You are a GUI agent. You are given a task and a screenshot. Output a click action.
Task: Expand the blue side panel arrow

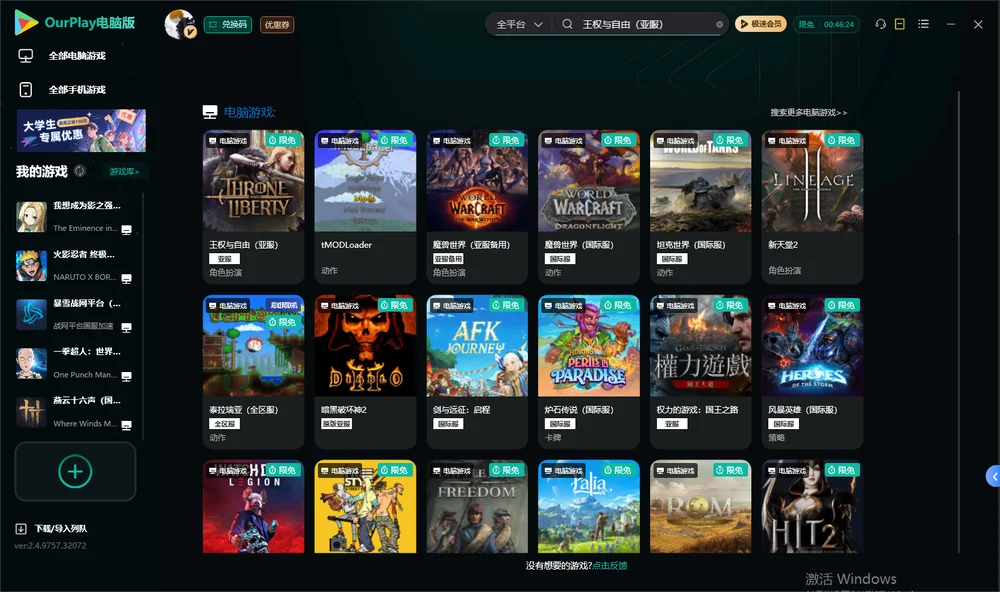(x=993, y=477)
